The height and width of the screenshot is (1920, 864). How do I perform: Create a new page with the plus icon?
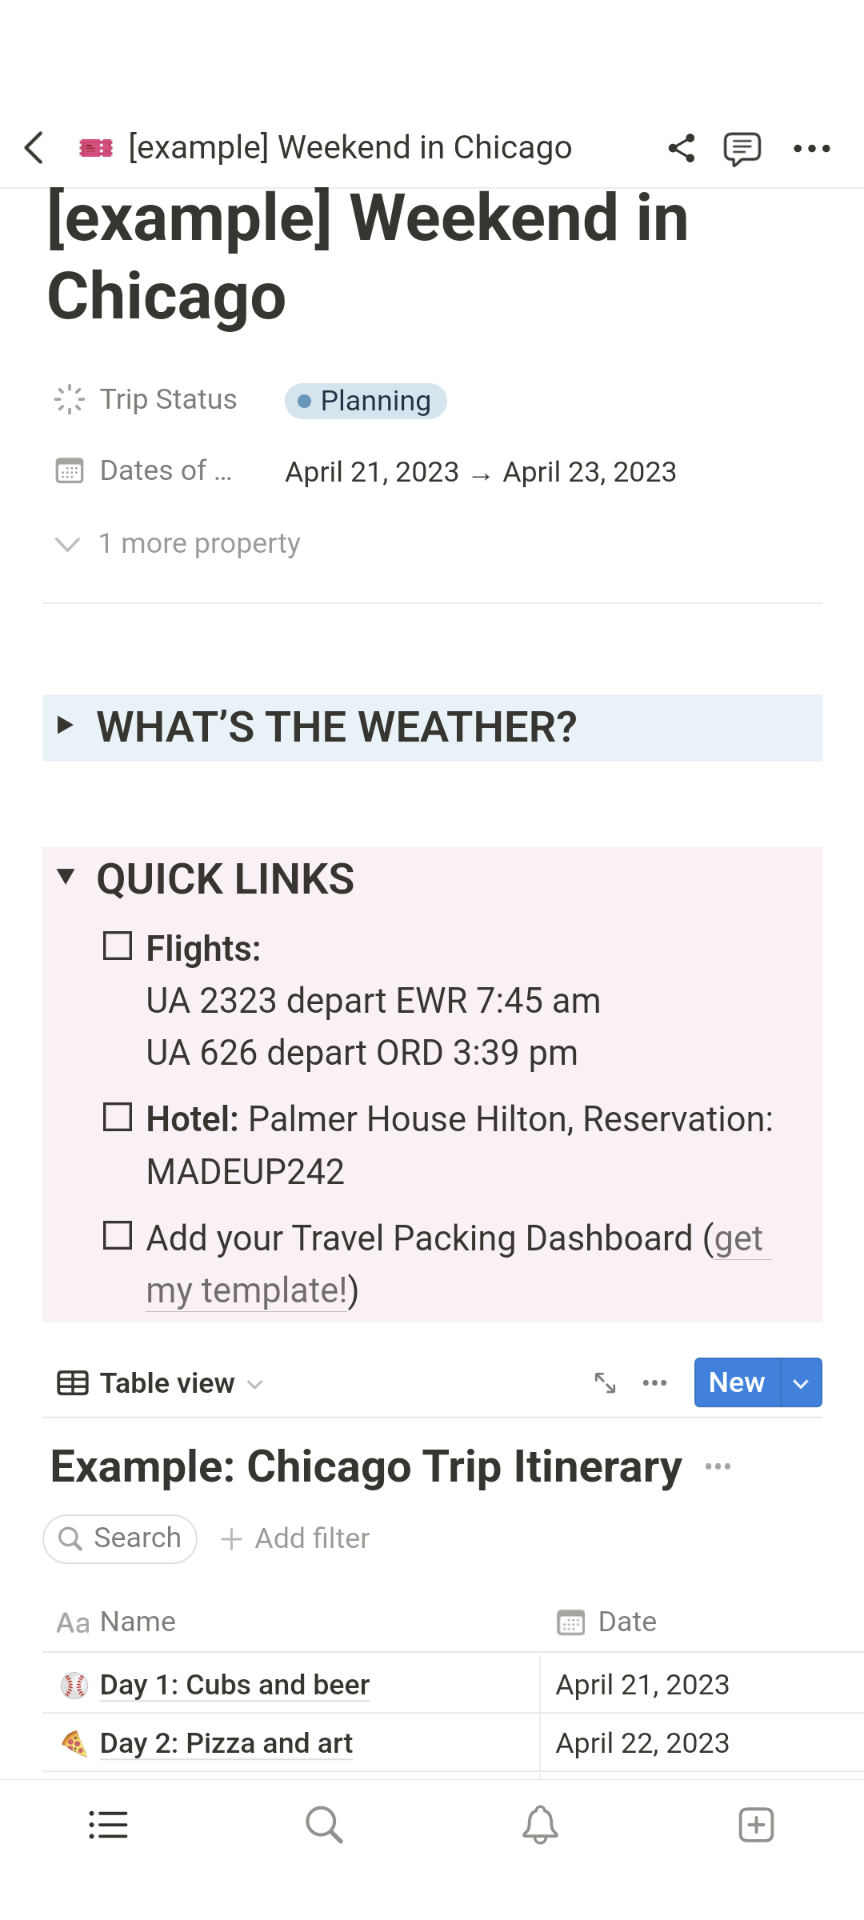(755, 1824)
